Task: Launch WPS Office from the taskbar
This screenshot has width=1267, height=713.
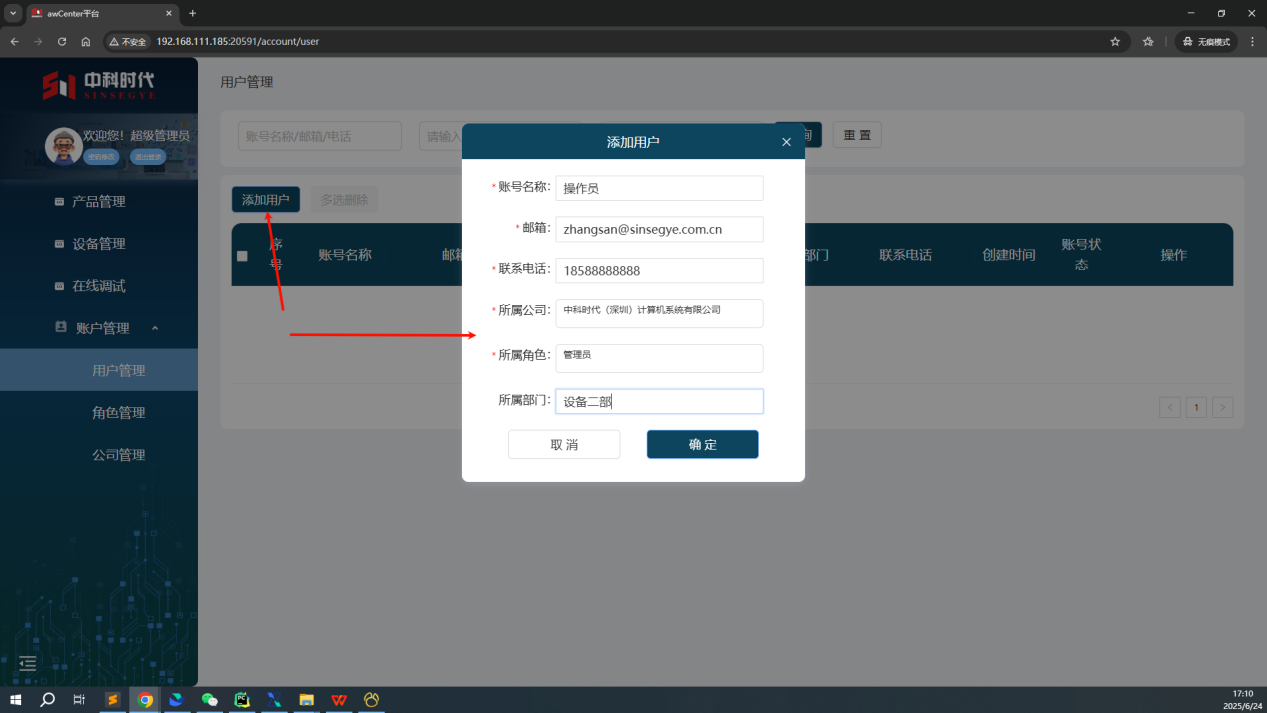Action: [339, 700]
